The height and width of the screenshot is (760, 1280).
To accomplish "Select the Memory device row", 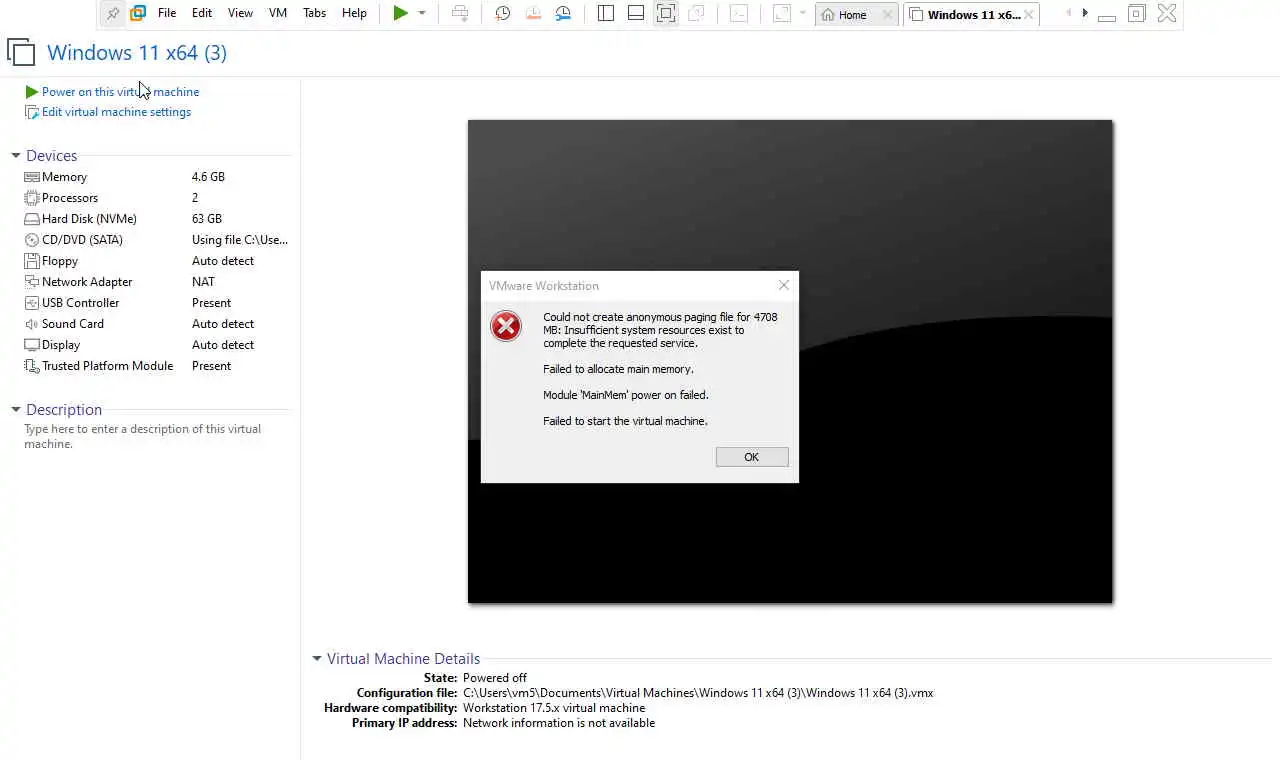I will (156, 177).
